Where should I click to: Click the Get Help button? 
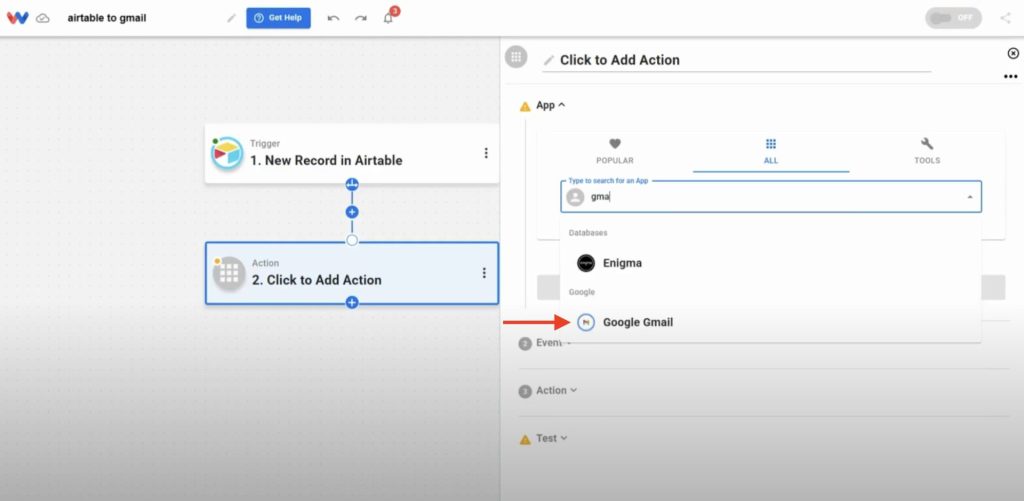(x=278, y=18)
